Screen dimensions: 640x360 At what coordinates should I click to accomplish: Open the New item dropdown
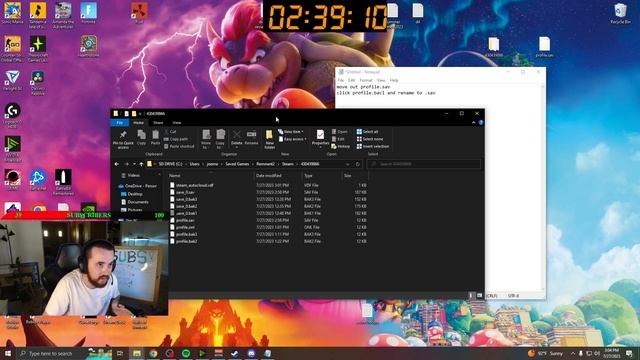point(291,132)
